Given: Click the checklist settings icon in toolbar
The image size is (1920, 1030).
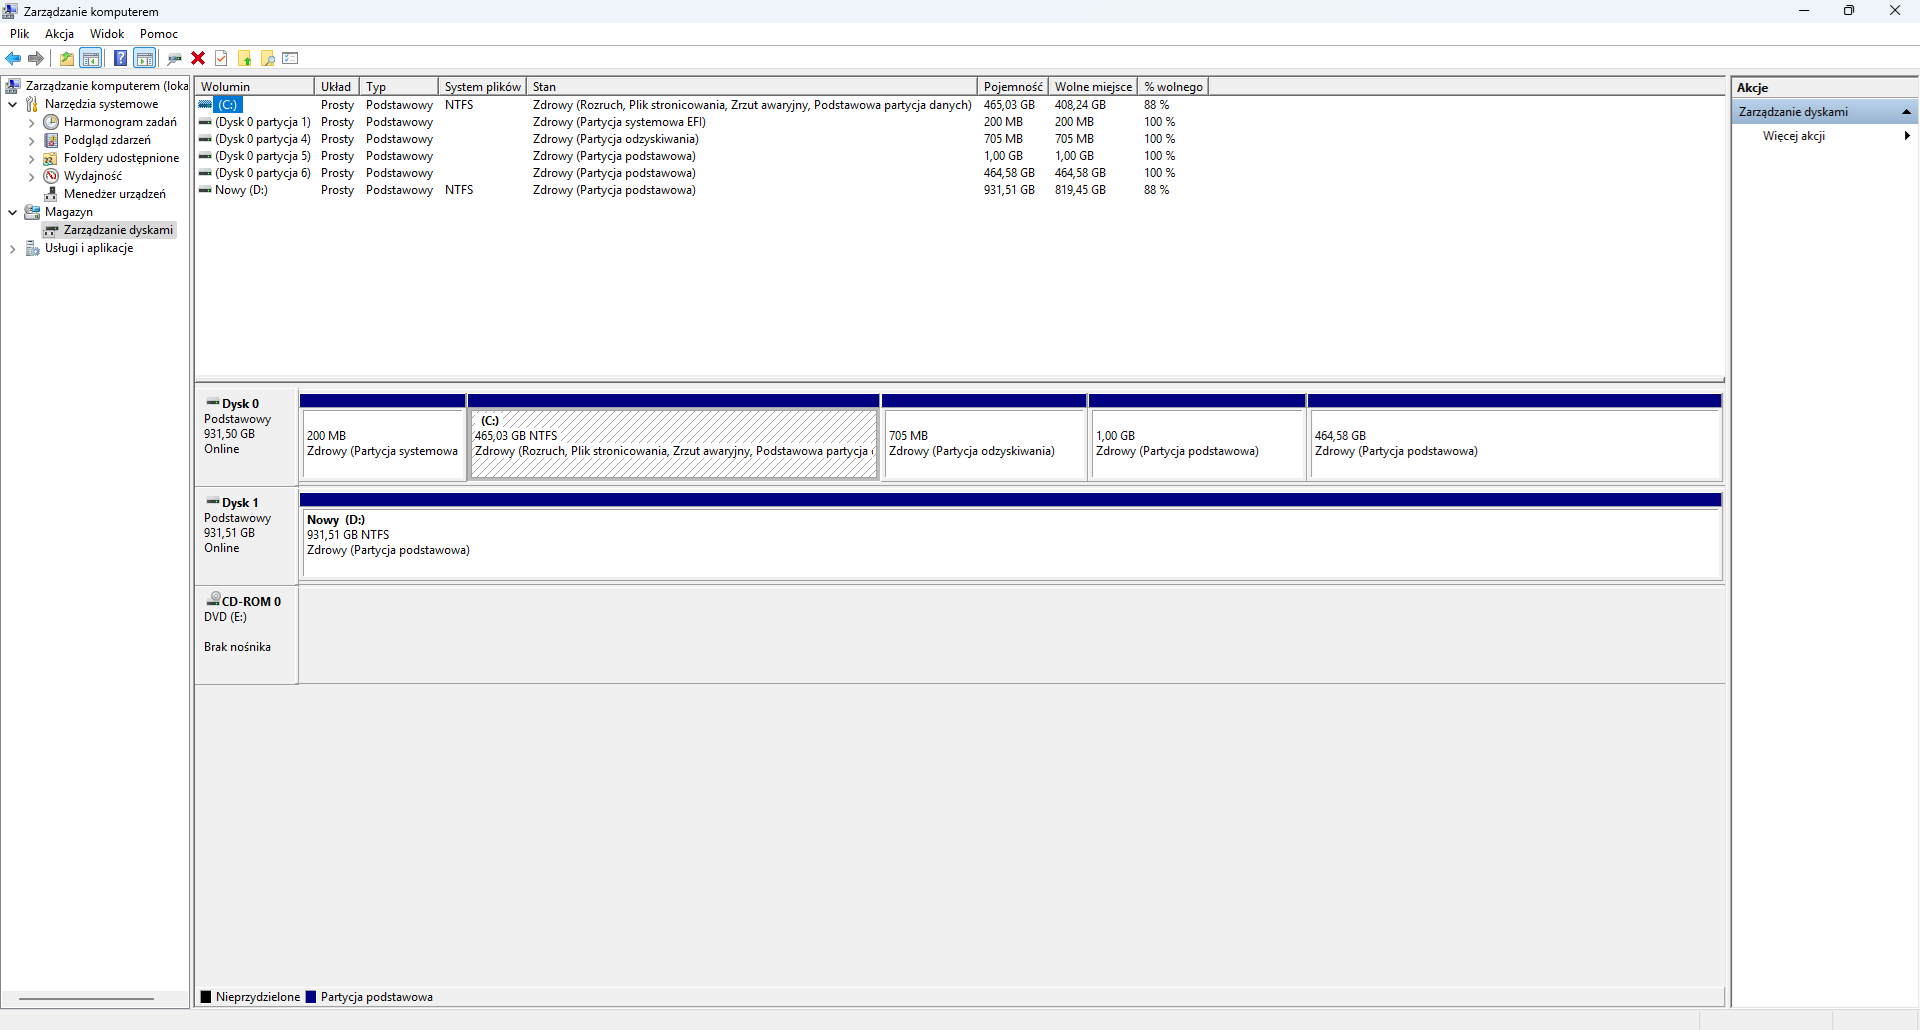Looking at the screenshot, I should (291, 58).
